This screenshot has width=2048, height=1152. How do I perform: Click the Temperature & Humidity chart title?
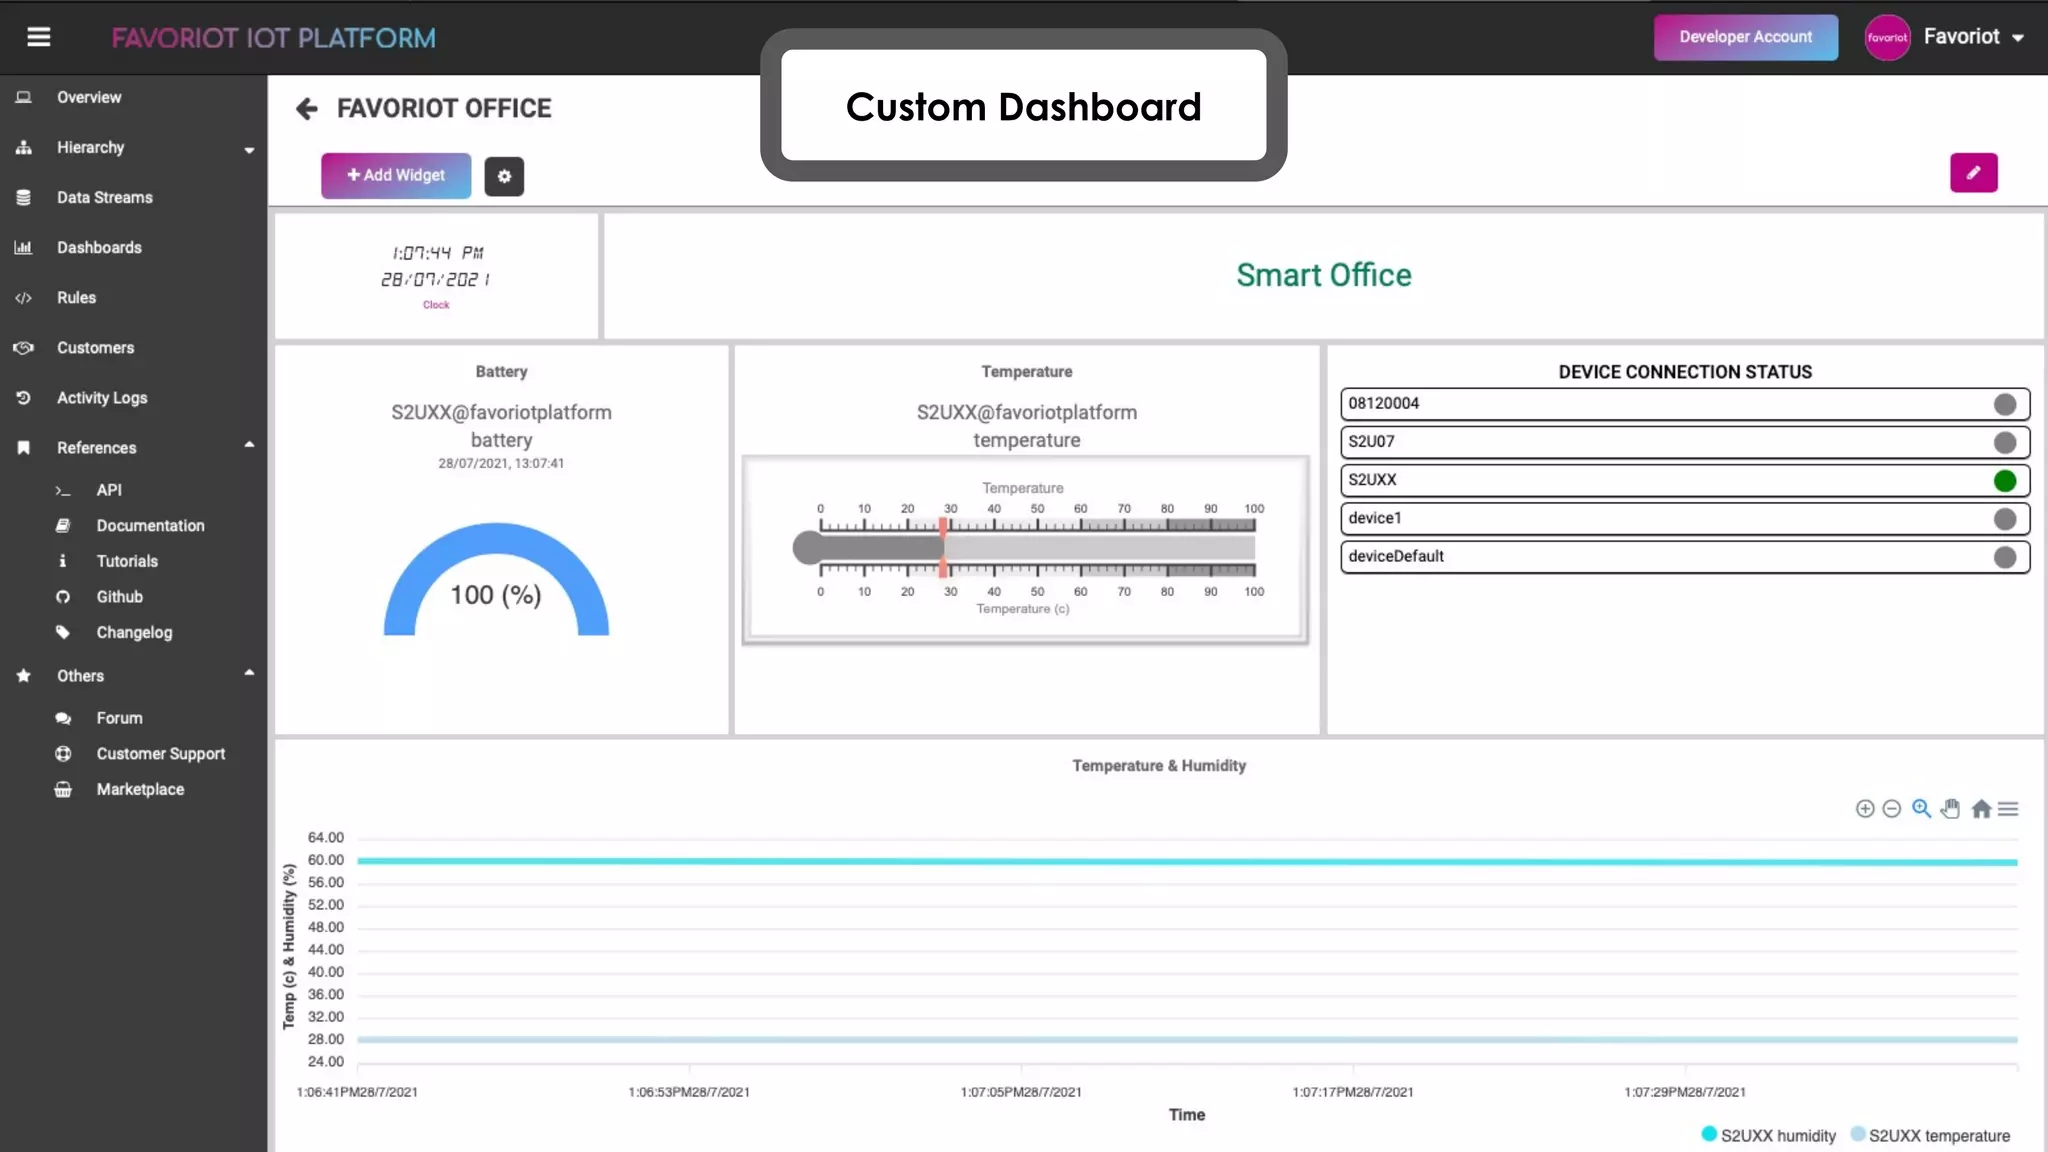tap(1159, 765)
